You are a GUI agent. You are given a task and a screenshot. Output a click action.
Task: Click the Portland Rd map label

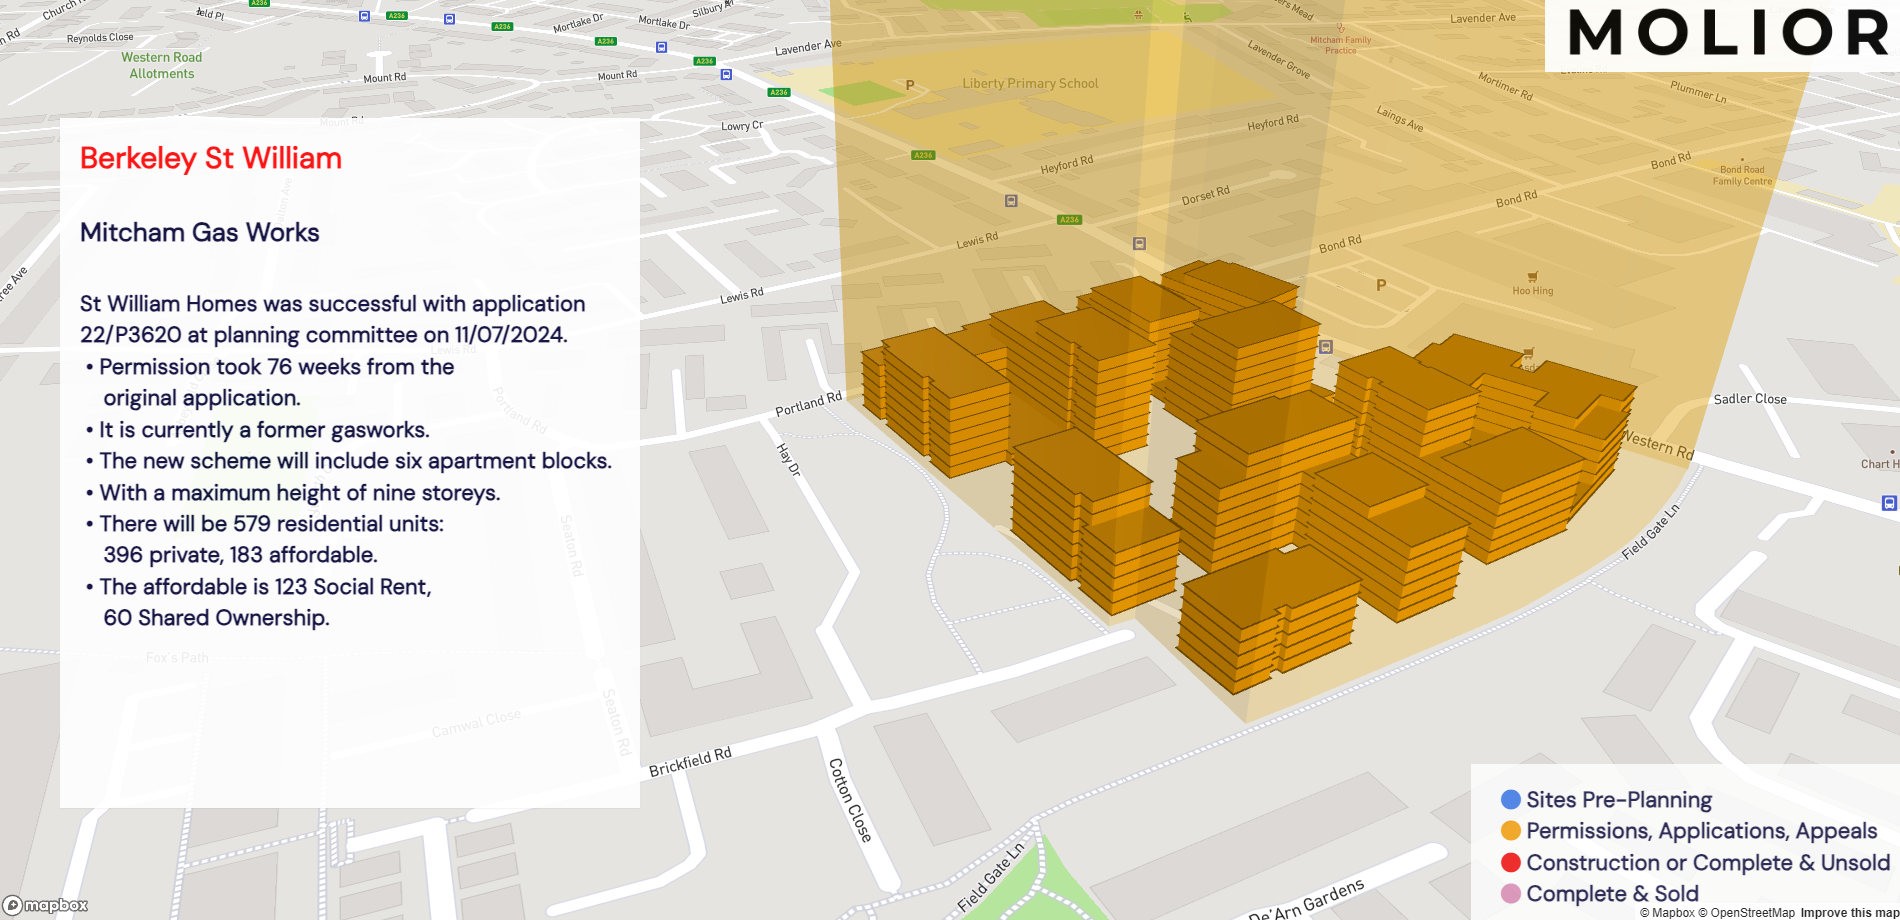click(809, 404)
